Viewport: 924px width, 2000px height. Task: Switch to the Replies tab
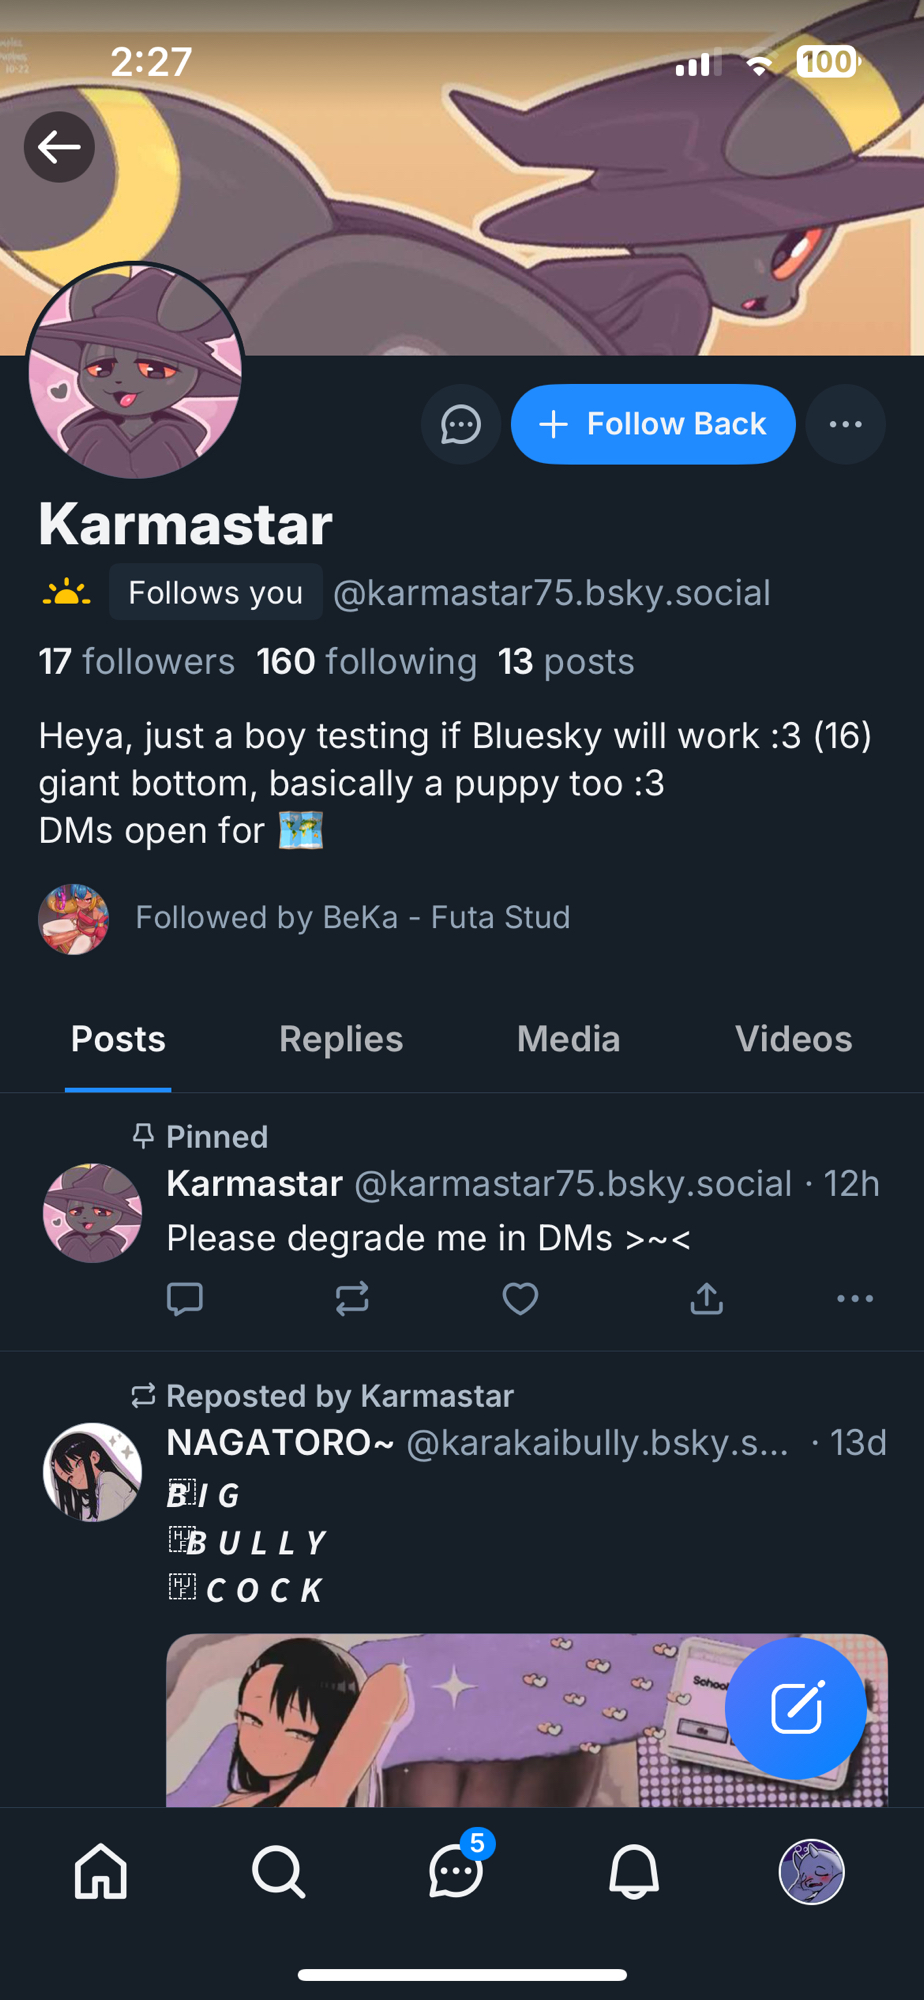pos(341,1040)
